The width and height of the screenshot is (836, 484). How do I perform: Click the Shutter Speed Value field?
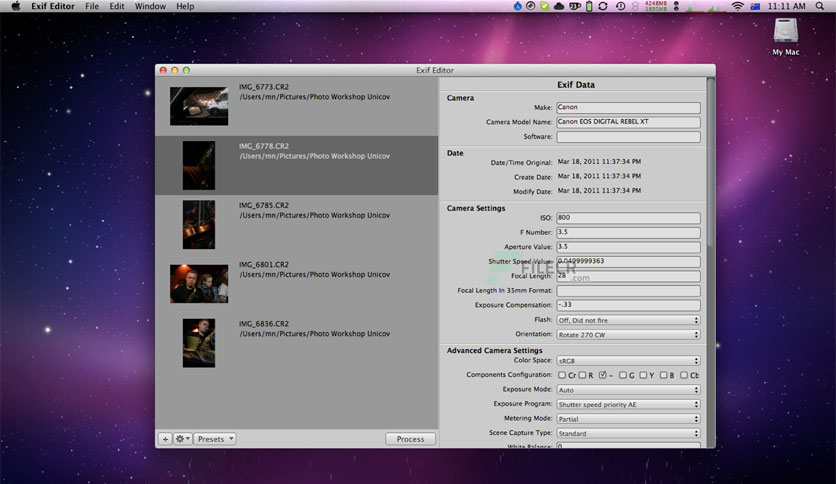(x=628, y=261)
